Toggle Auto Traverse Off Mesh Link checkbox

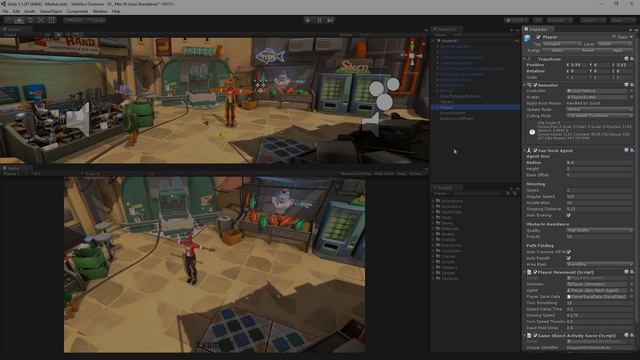pos(569,252)
